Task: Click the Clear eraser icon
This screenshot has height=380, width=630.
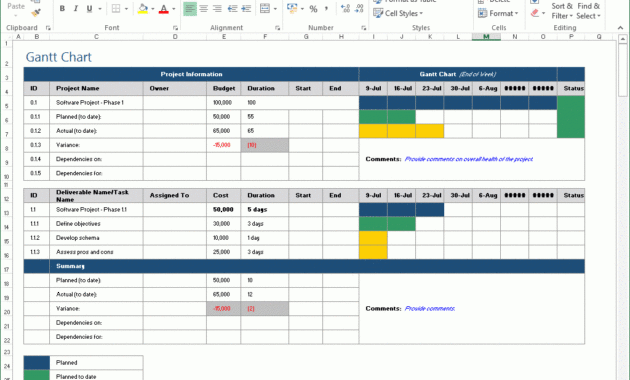Action: point(534,13)
